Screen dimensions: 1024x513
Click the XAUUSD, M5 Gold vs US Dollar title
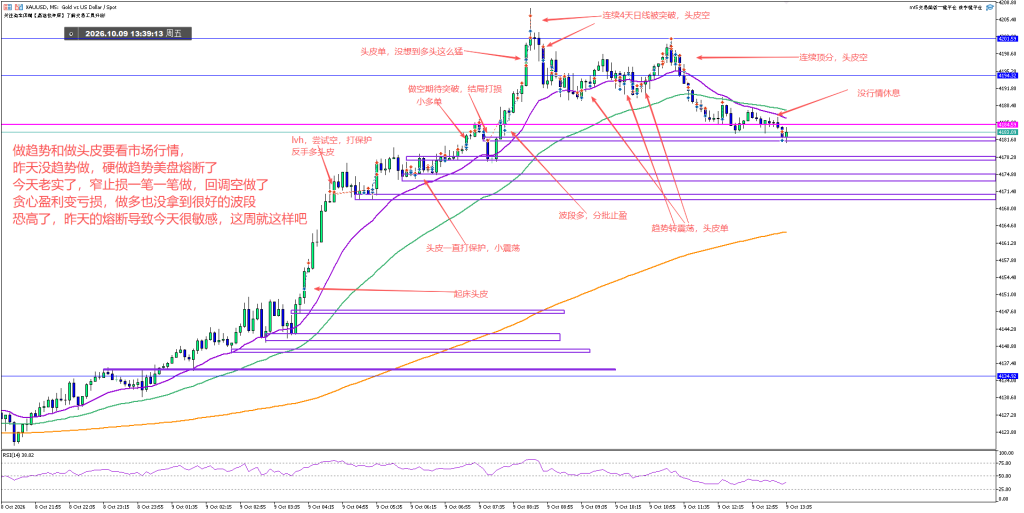point(71,7)
